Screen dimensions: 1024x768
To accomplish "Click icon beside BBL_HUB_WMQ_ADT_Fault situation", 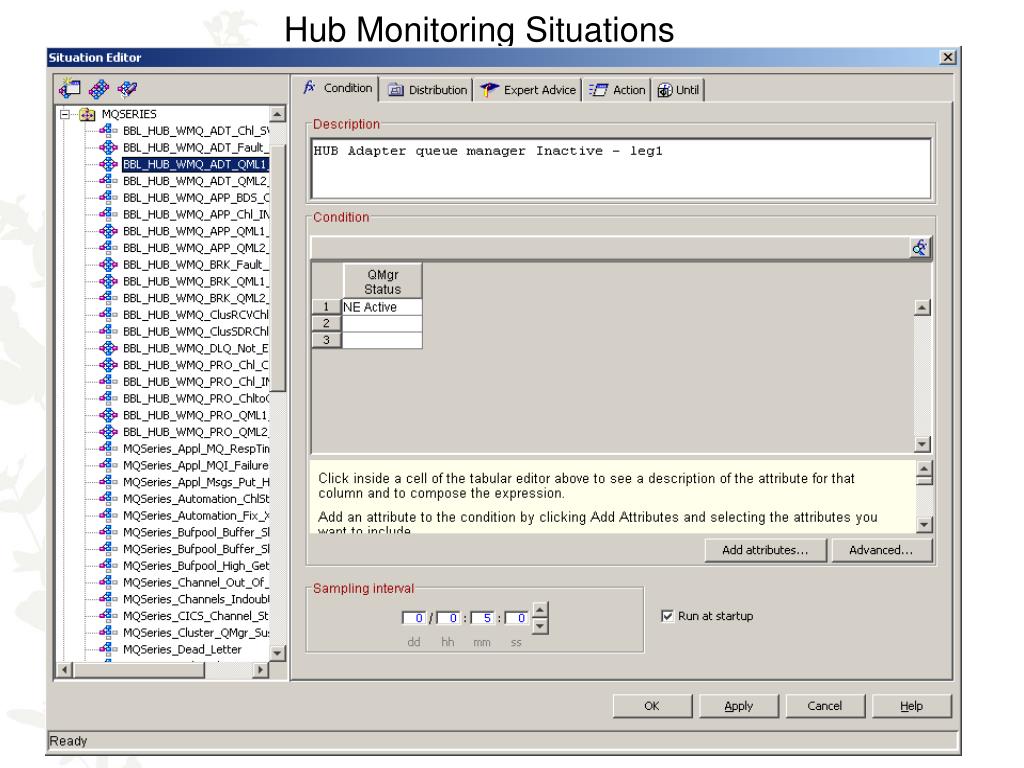I will coord(108,148).
